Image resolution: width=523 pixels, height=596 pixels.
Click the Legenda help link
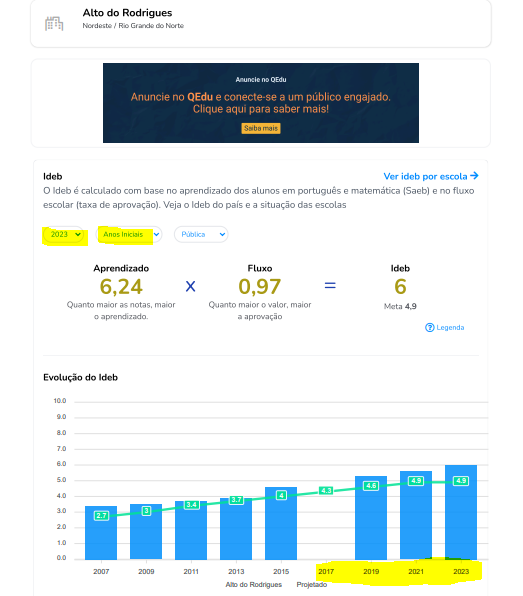click(445, 328)
